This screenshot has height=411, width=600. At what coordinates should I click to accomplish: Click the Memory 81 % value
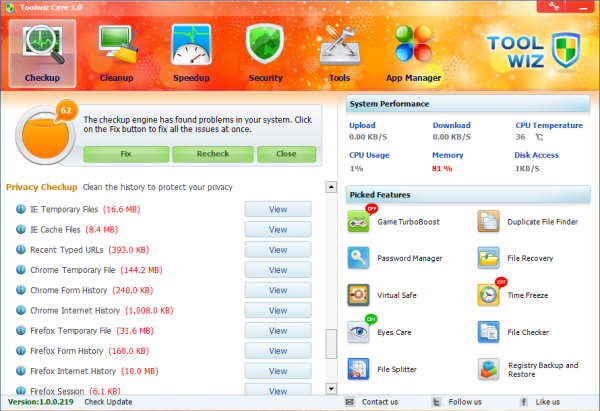(x=442, y=168)
